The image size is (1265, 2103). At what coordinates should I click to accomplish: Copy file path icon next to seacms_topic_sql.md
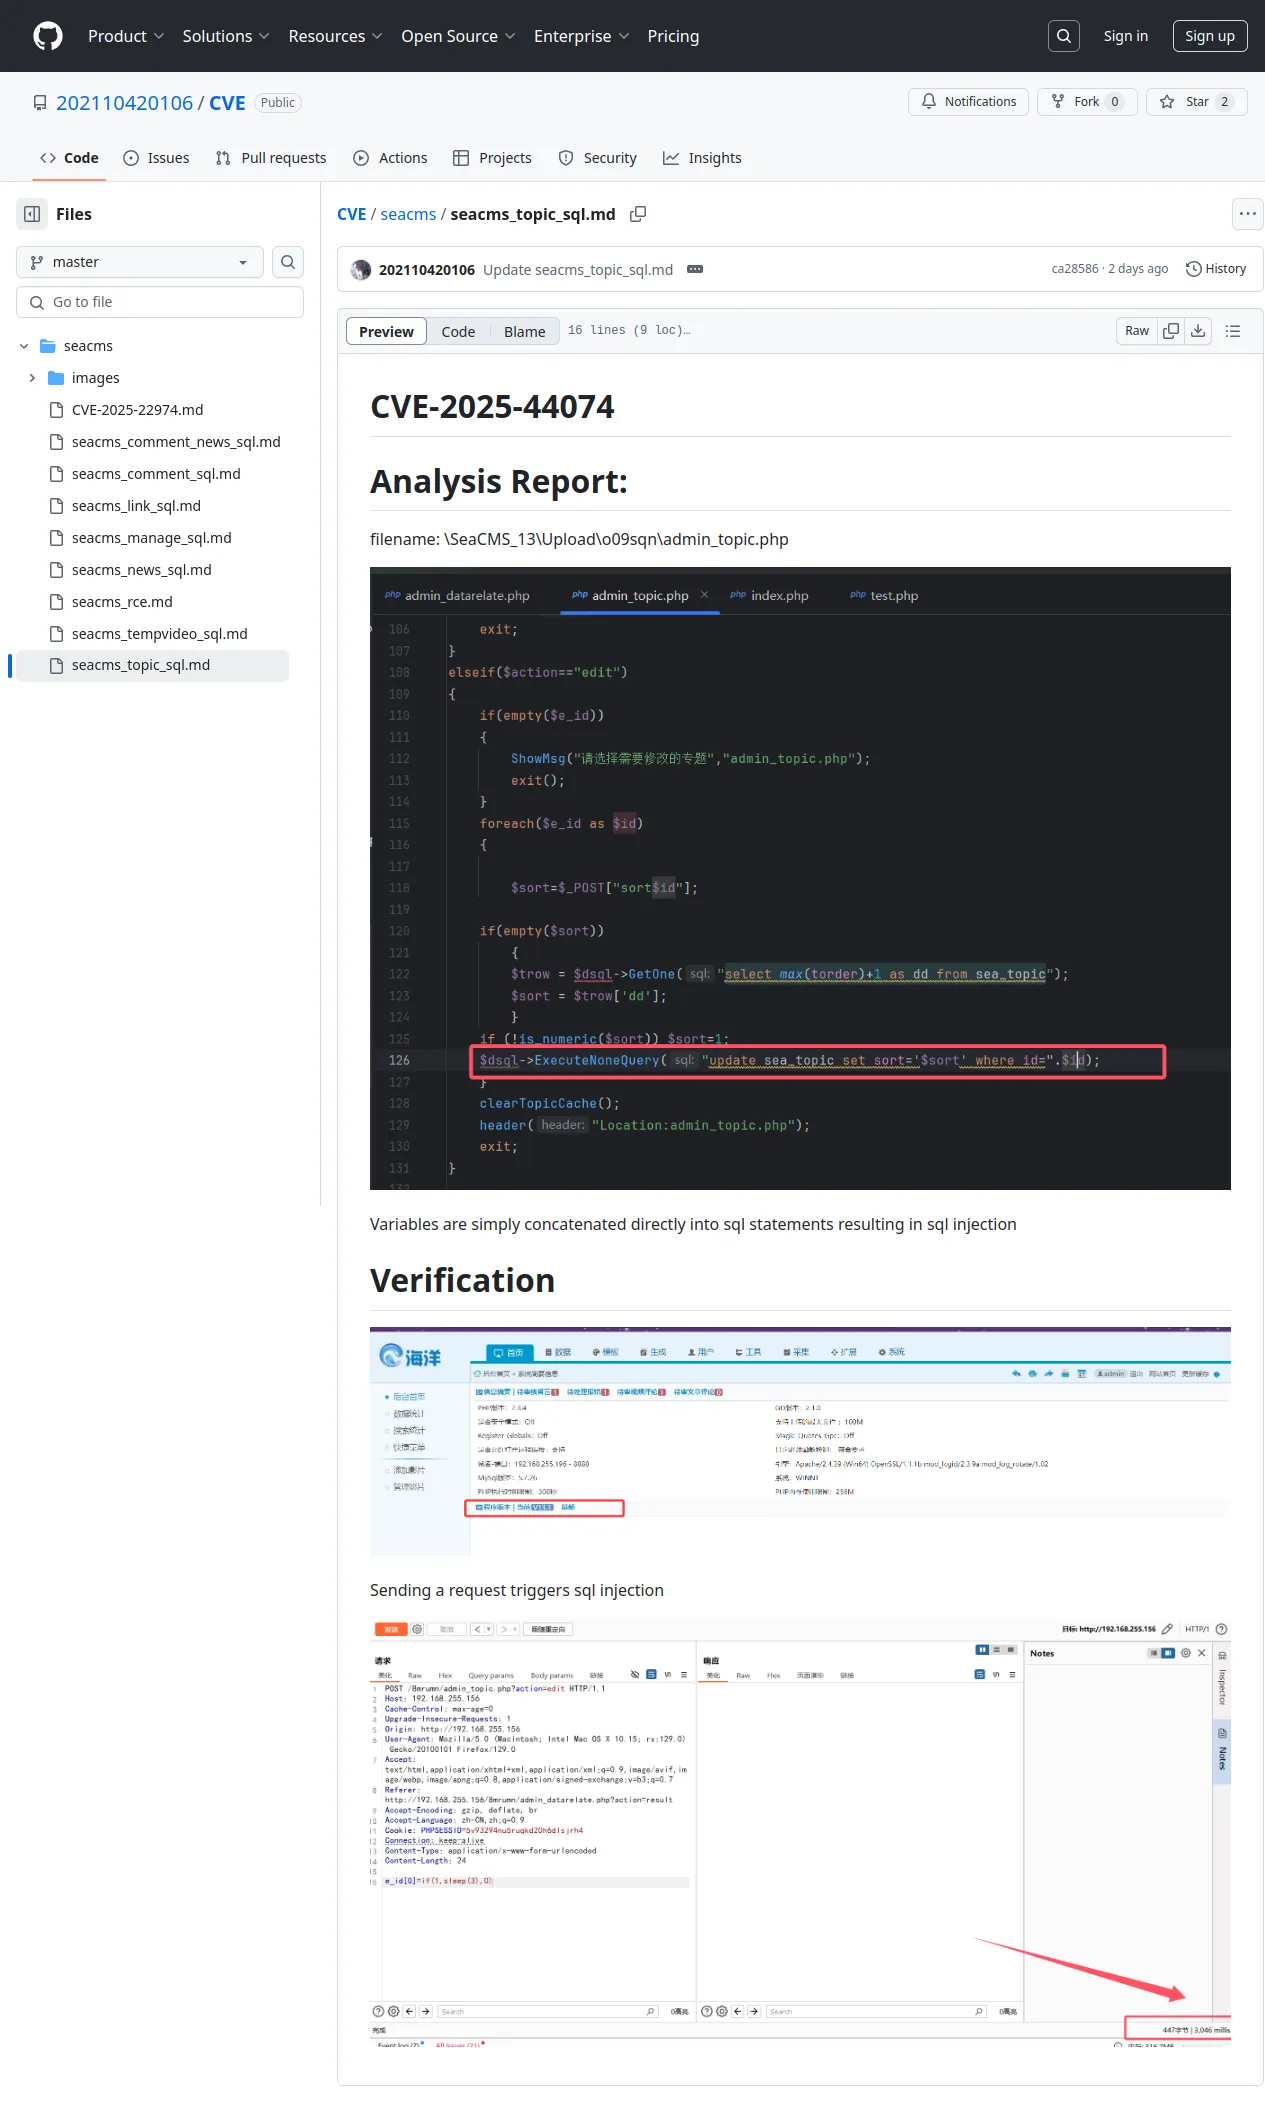(638, 214)
